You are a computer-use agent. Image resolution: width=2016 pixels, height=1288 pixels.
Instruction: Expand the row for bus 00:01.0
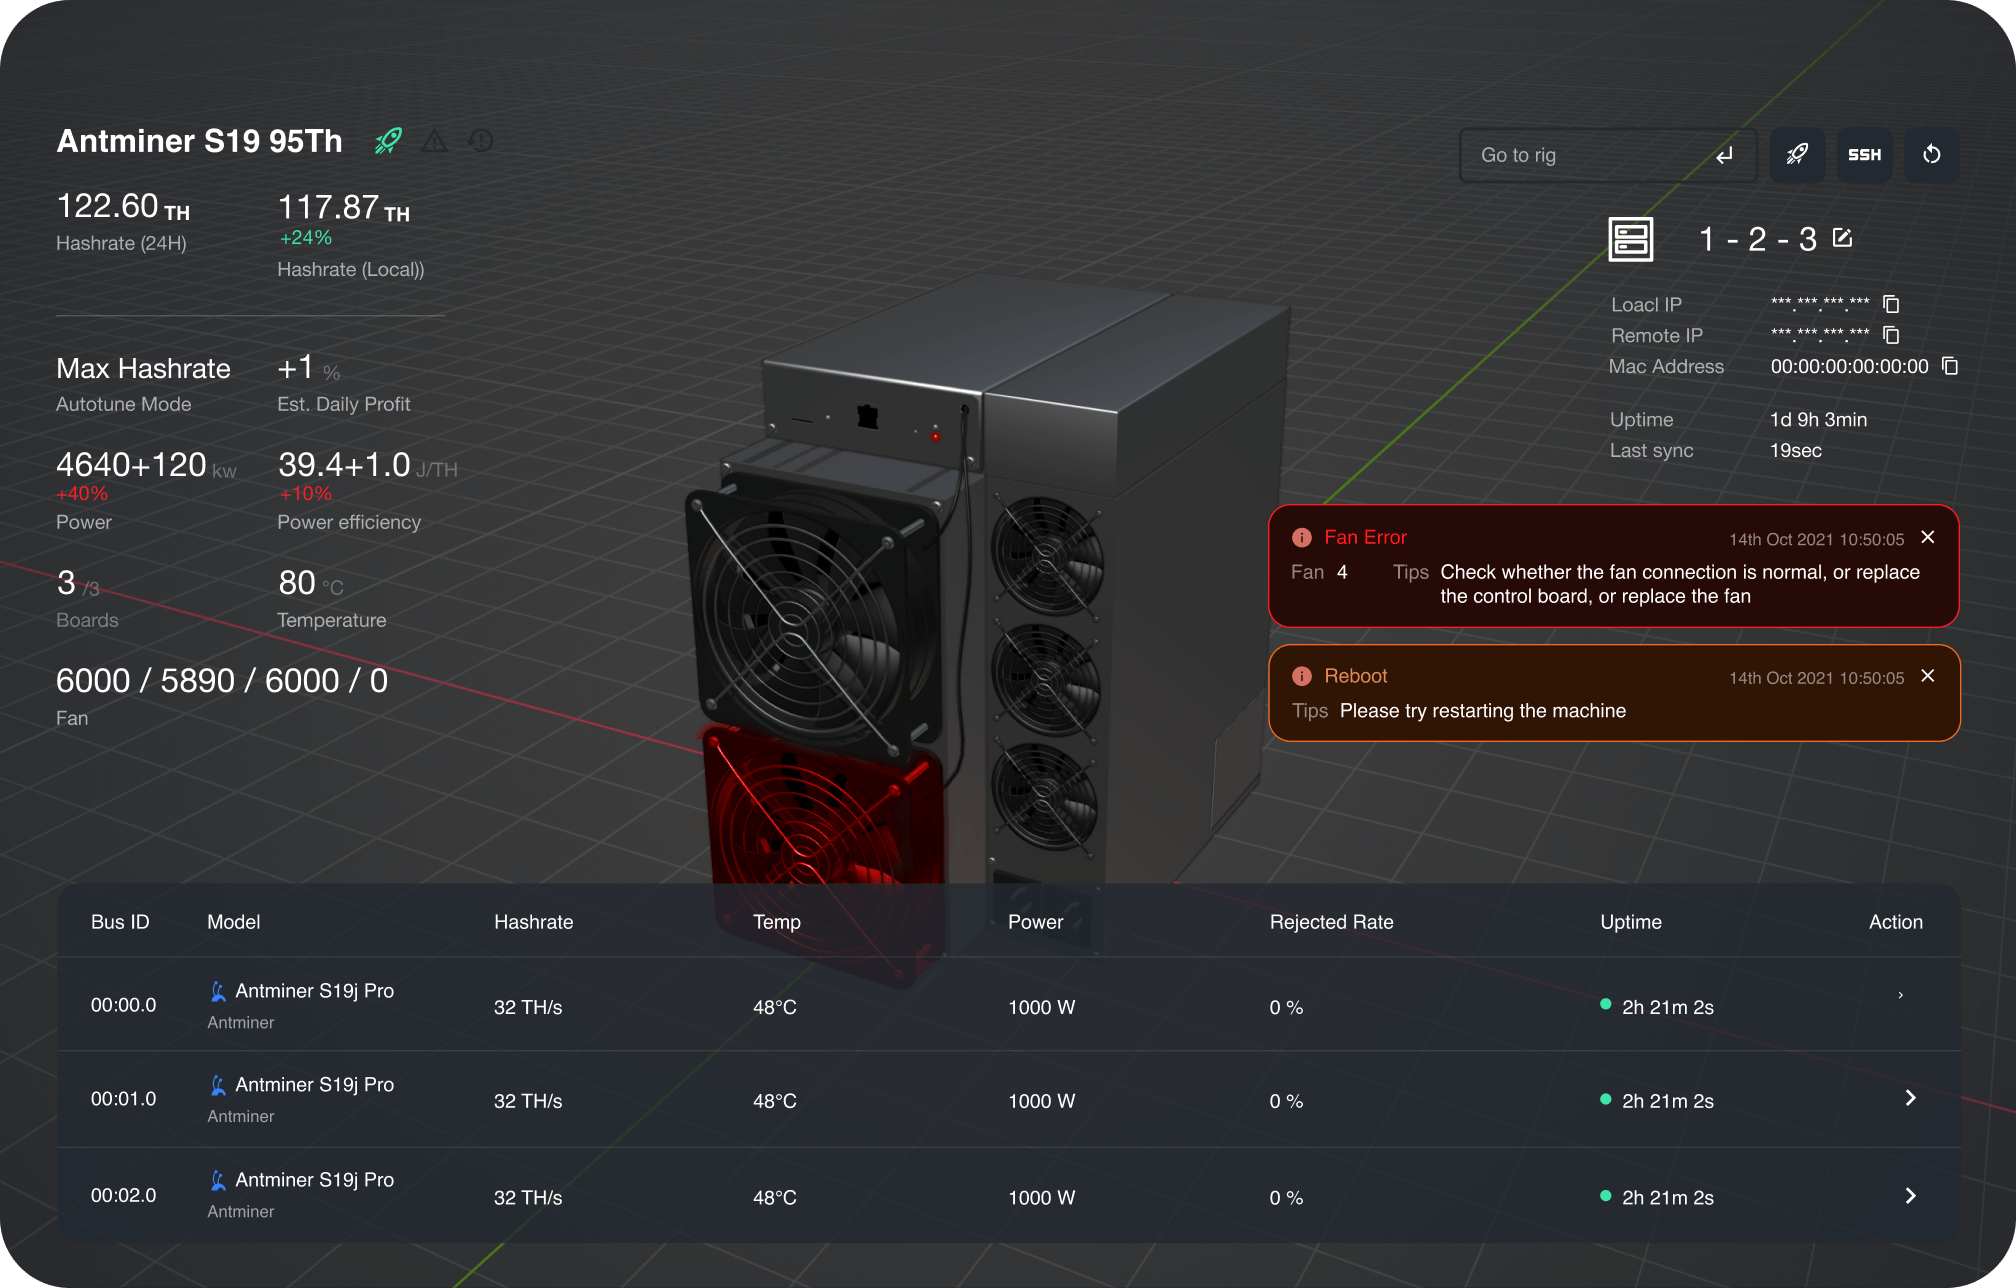pos(1910,1098)
